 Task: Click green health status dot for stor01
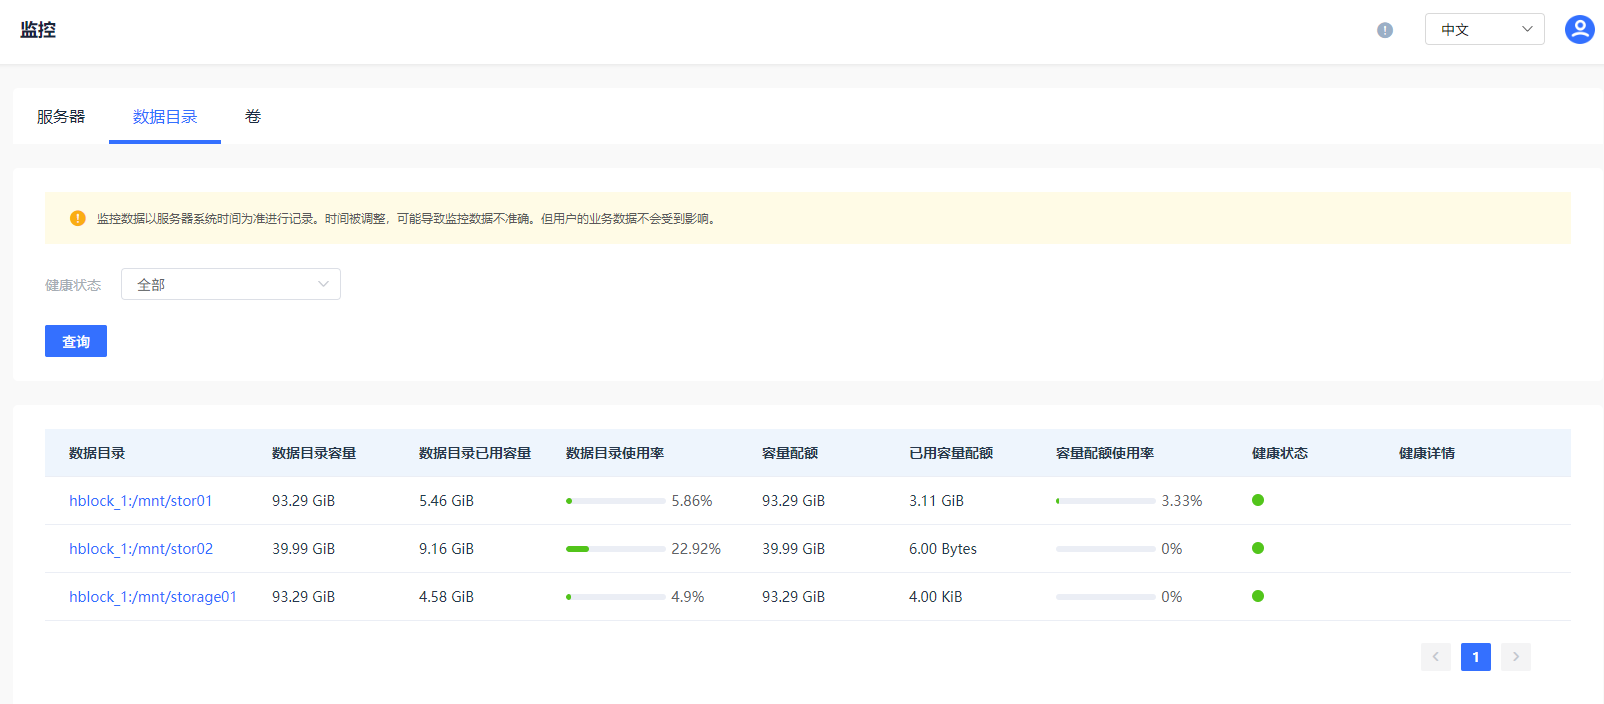click(x=1258, y=500)
